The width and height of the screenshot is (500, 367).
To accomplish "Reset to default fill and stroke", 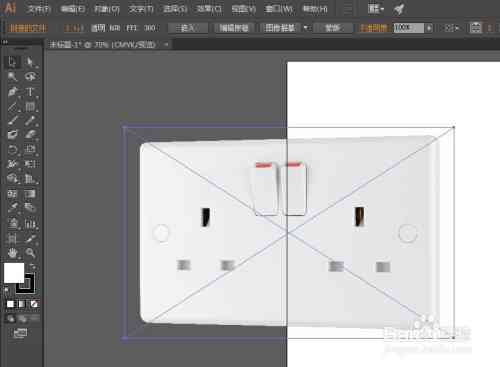I will tap(6, 291).
